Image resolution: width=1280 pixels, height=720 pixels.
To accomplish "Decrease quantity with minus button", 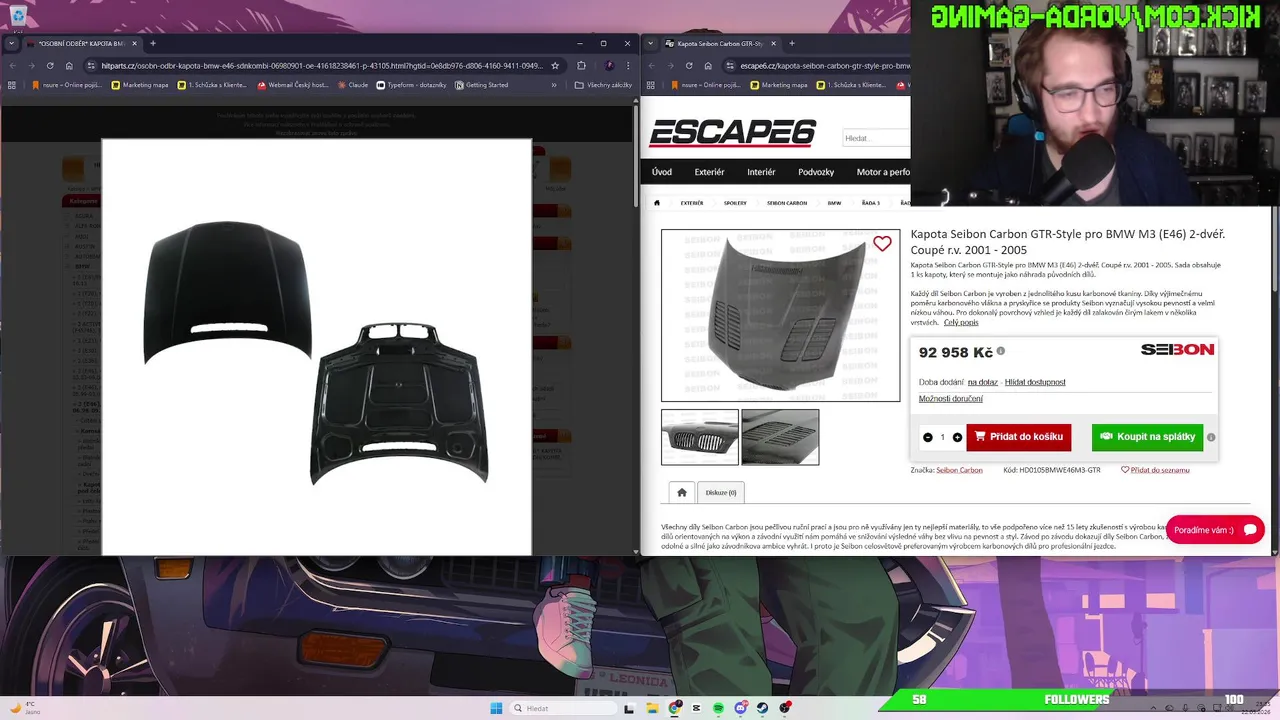I will click(x=927, y=437).
